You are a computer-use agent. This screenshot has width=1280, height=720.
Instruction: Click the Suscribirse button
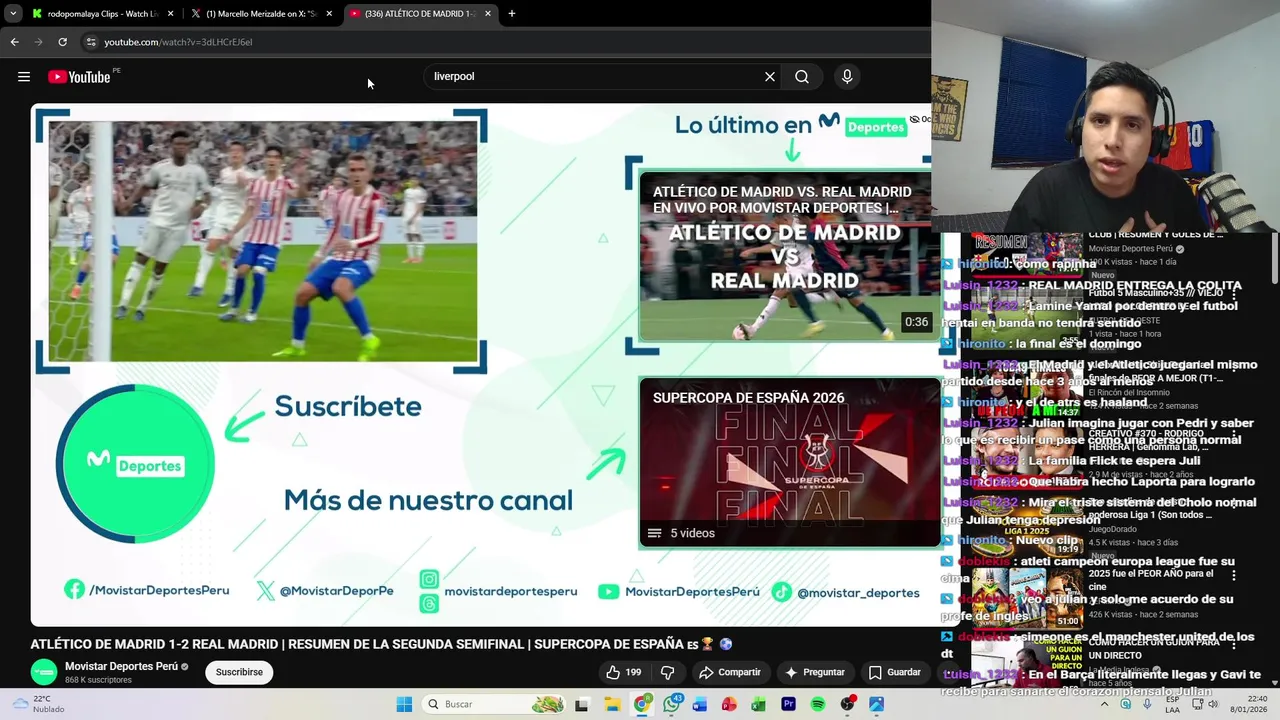239,672
